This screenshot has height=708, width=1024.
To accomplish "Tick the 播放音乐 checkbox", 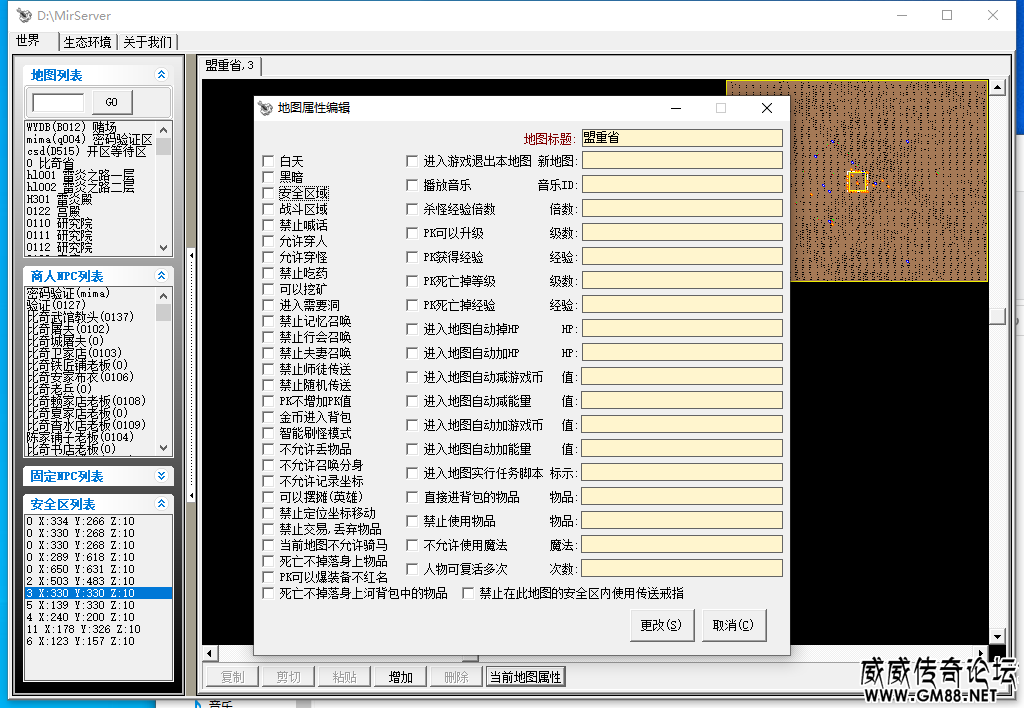I will (x=412, y=185).
